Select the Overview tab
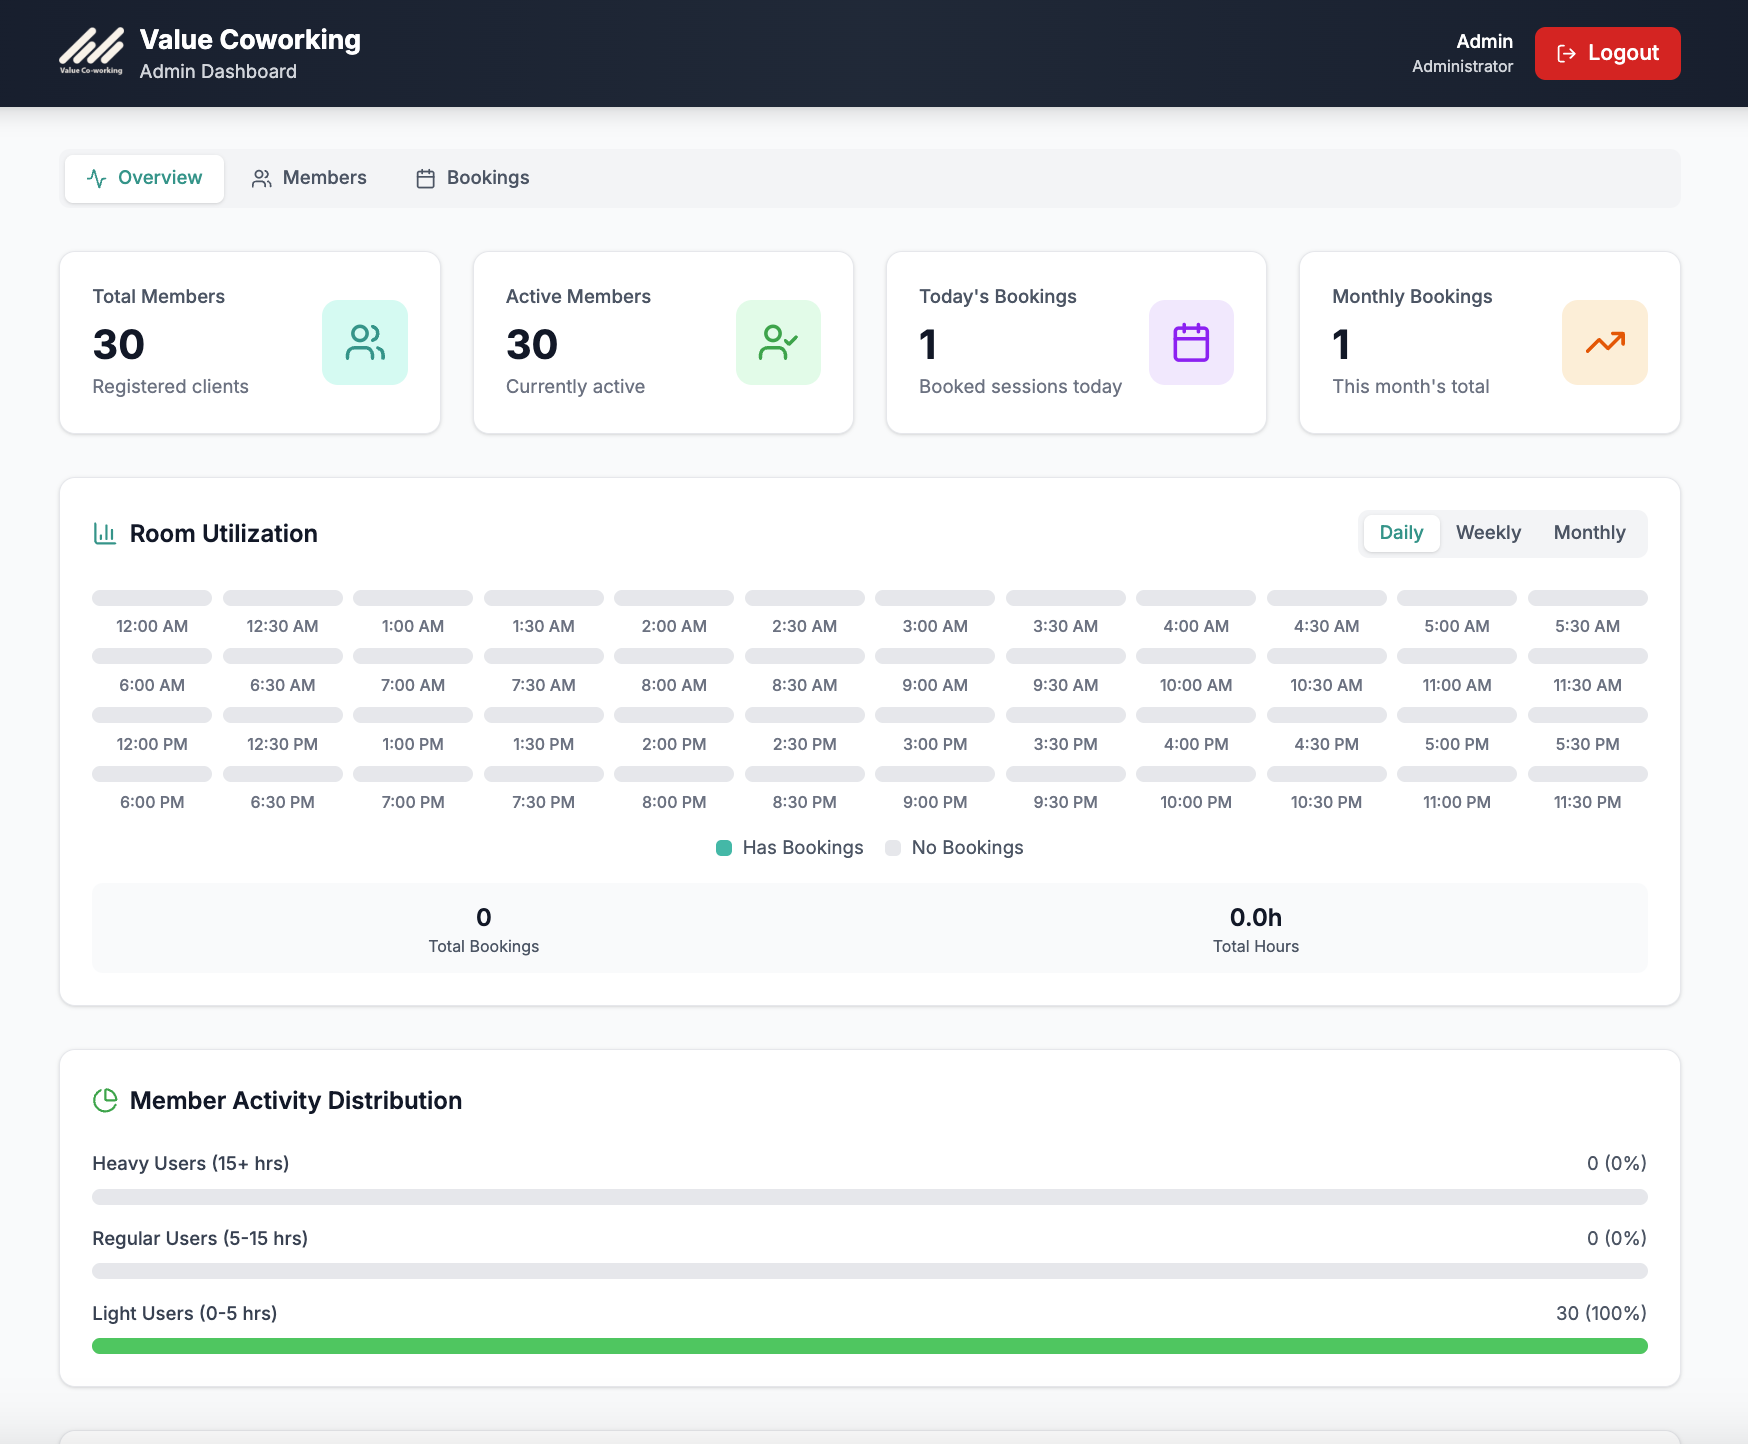1748x1444 pixels. pyautogui.click(x=145, y=178)
